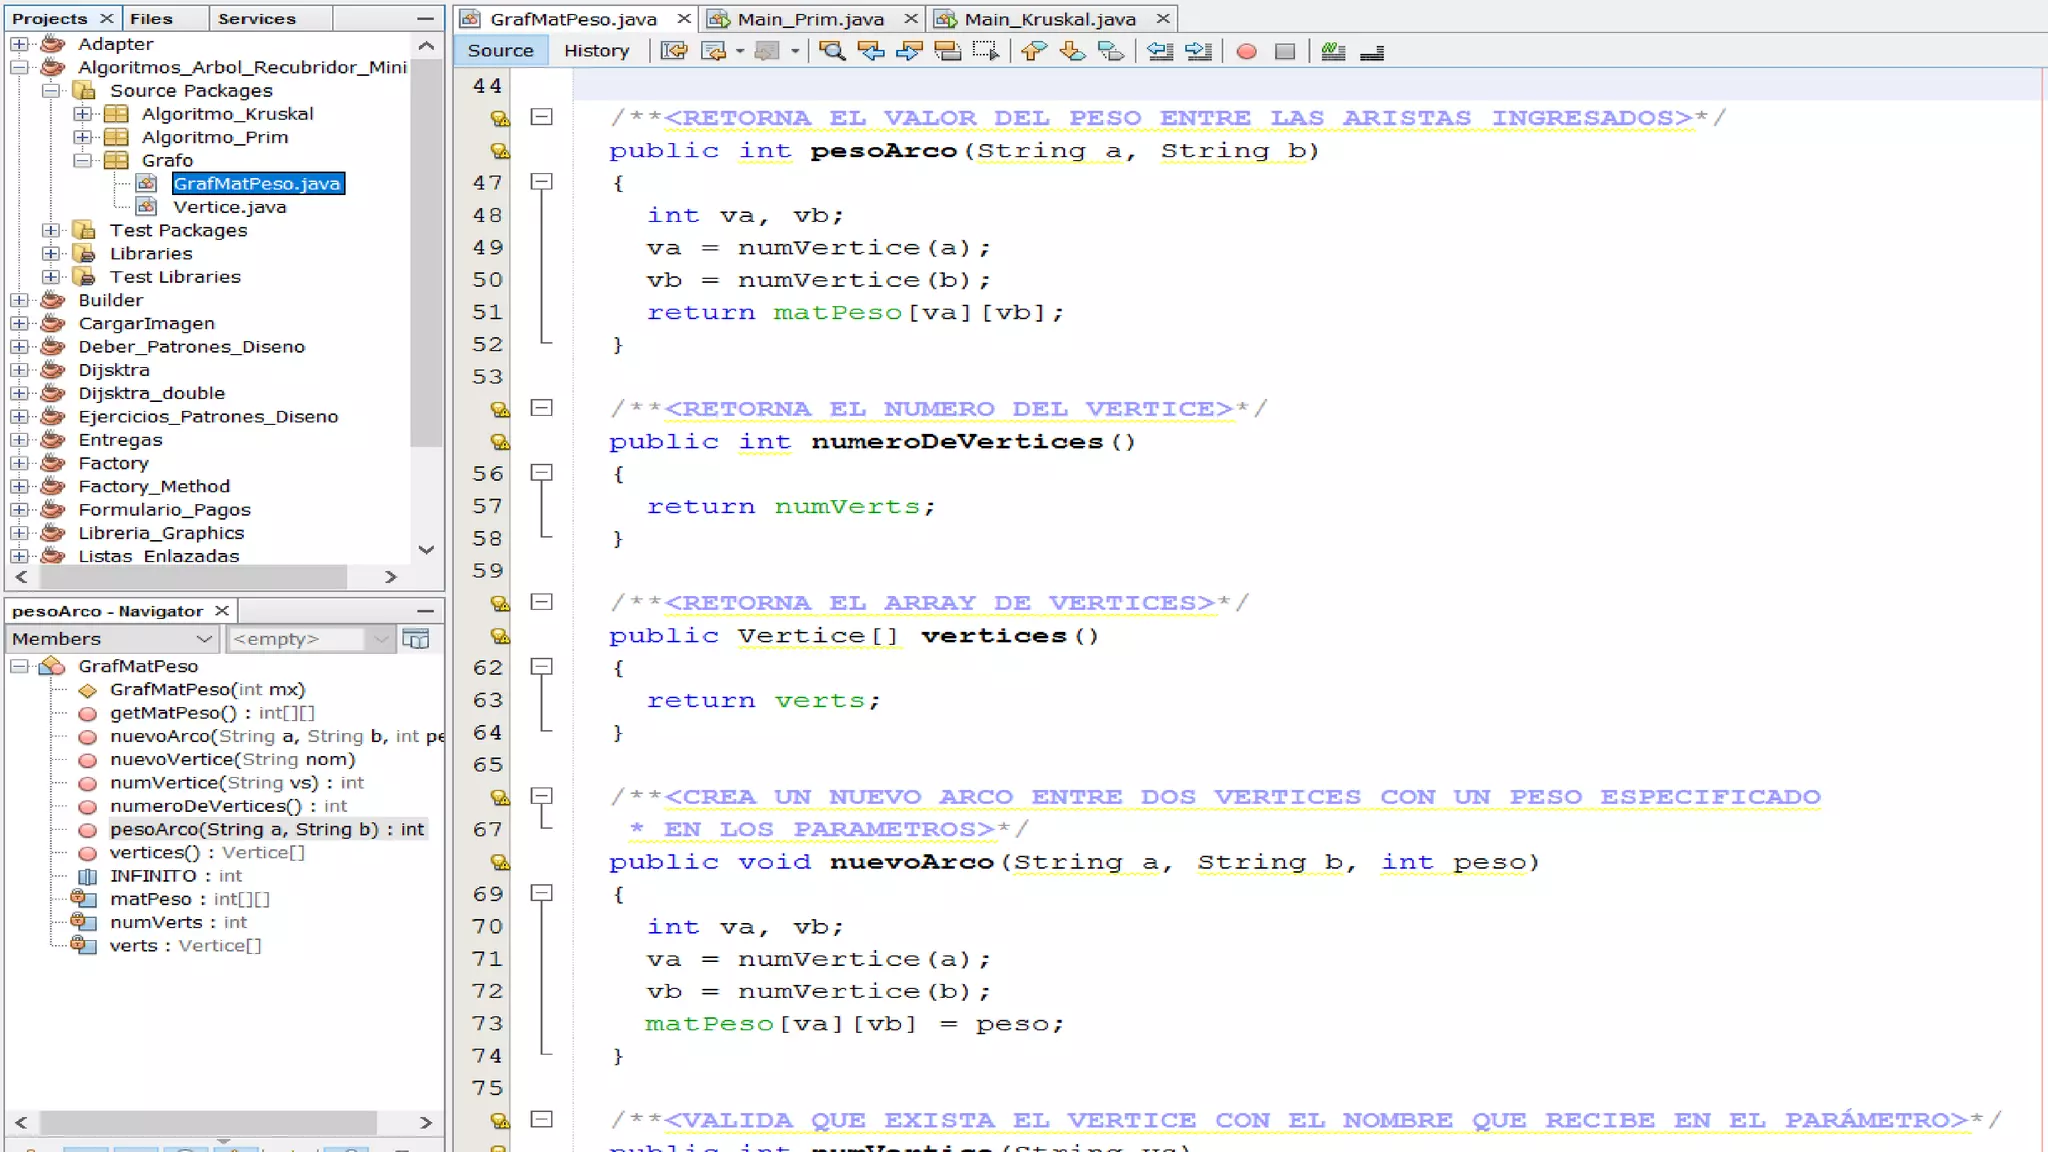Start macro recording with red circle
2048x1152 pixels.
click(1246, 51)
